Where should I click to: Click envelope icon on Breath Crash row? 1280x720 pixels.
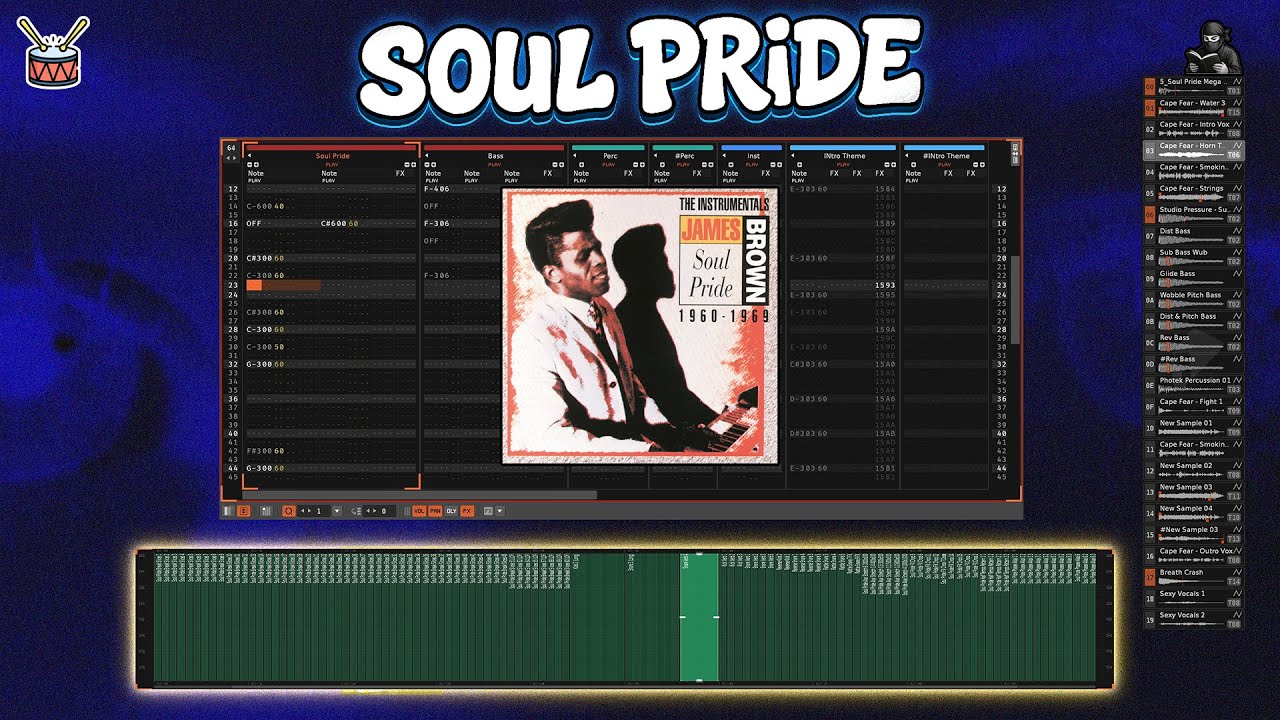coord(1237,572)
